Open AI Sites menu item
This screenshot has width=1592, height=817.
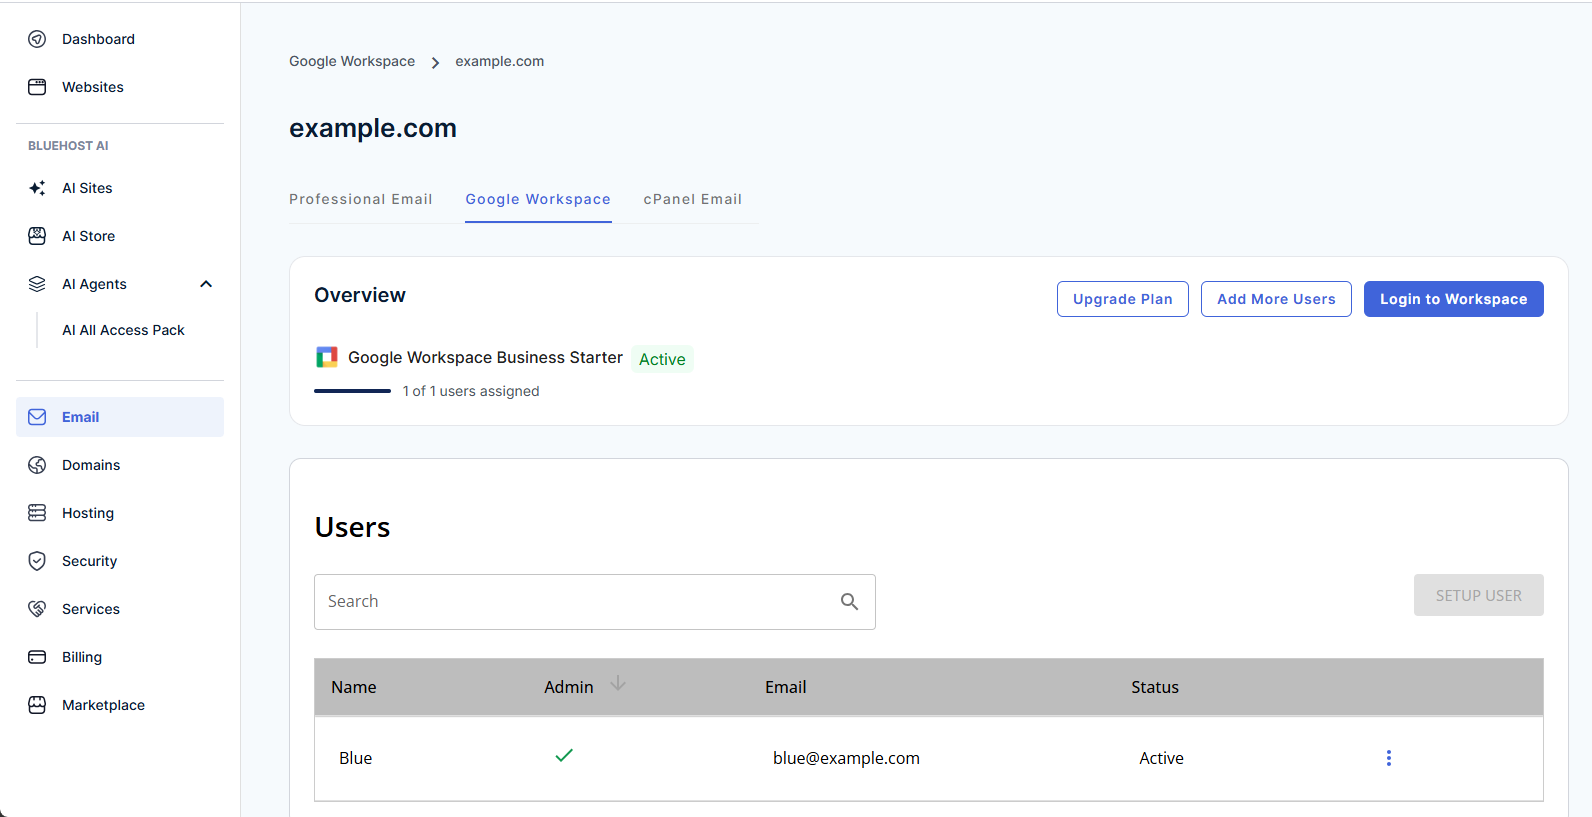[x=87, y=188]
